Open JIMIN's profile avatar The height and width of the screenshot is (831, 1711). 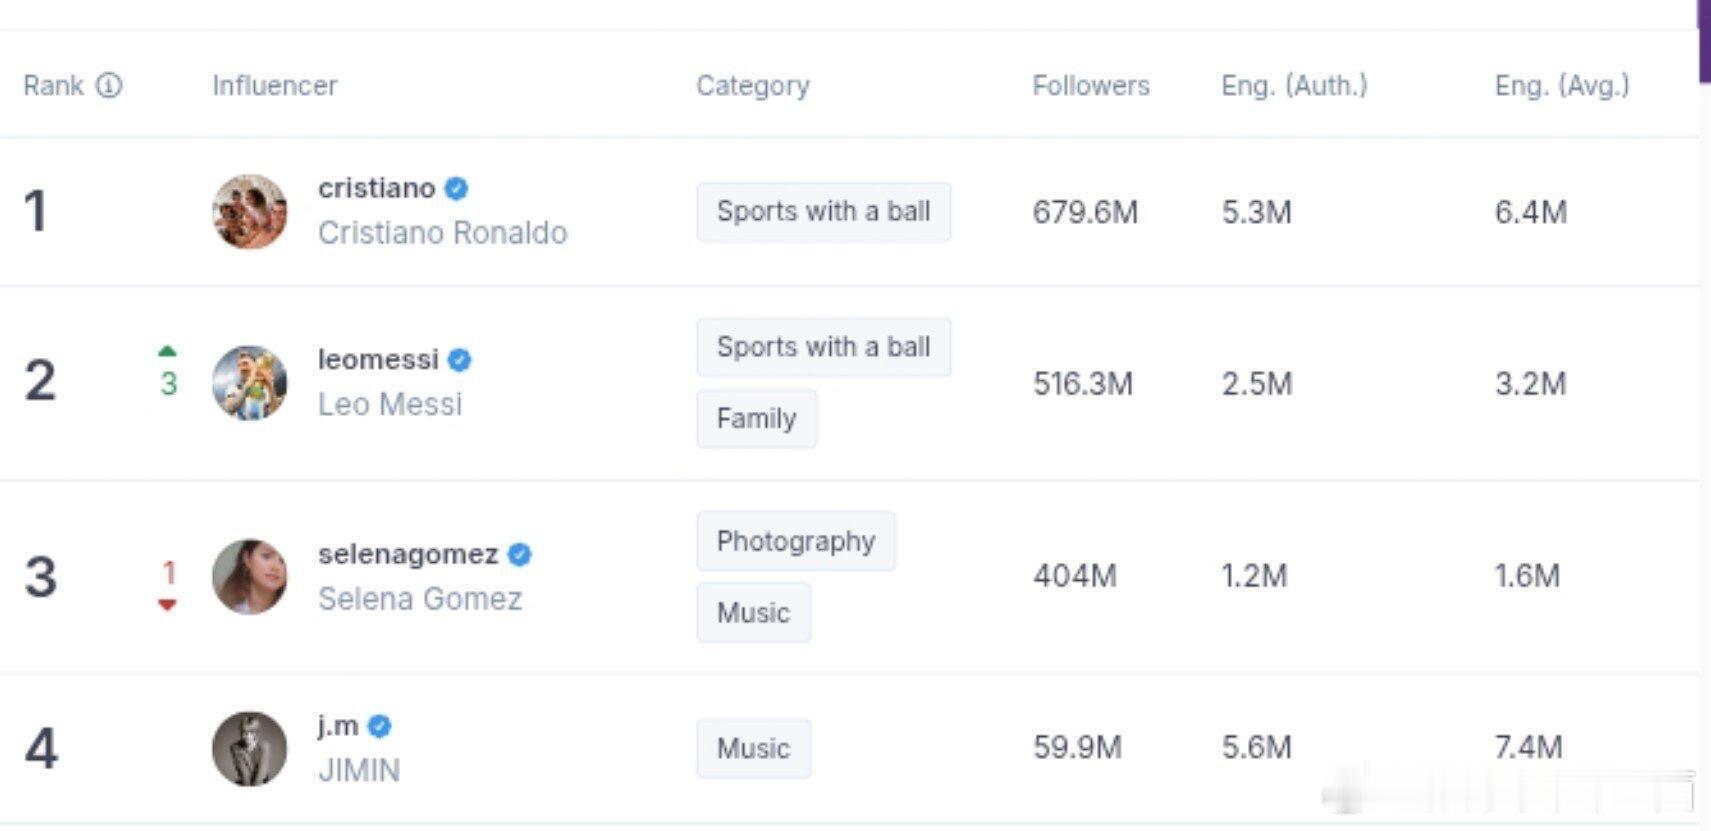pyautogui.click(x=250, y=749)
